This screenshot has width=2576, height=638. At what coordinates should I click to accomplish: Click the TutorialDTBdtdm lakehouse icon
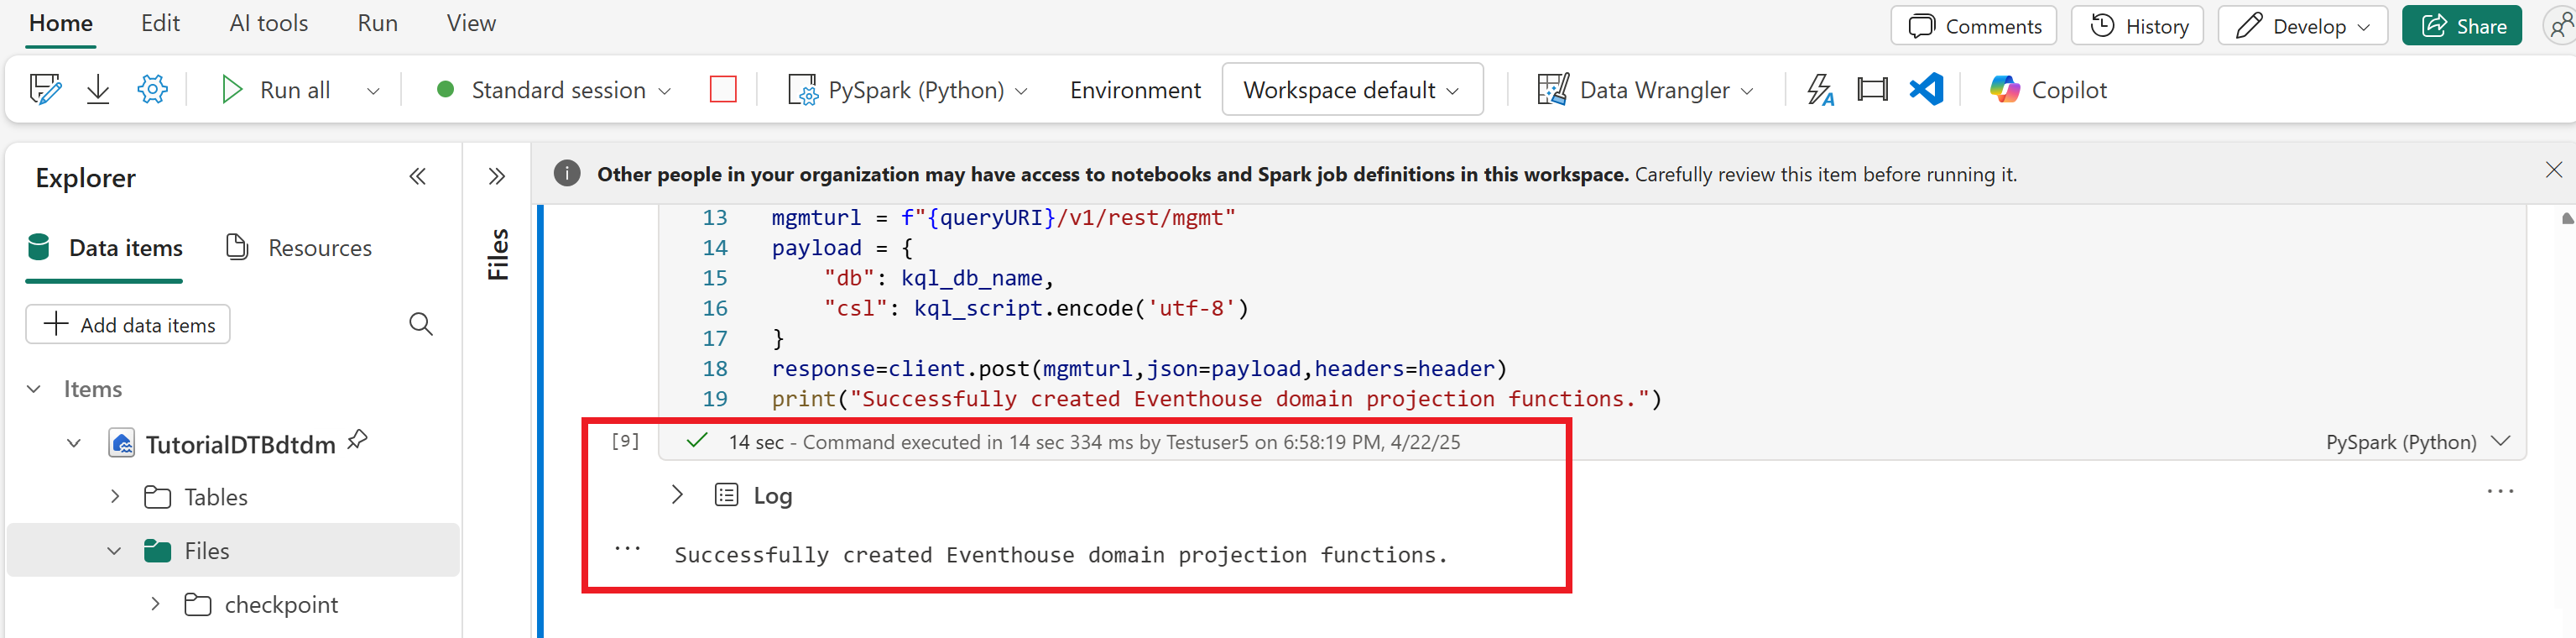coord(121,444)
